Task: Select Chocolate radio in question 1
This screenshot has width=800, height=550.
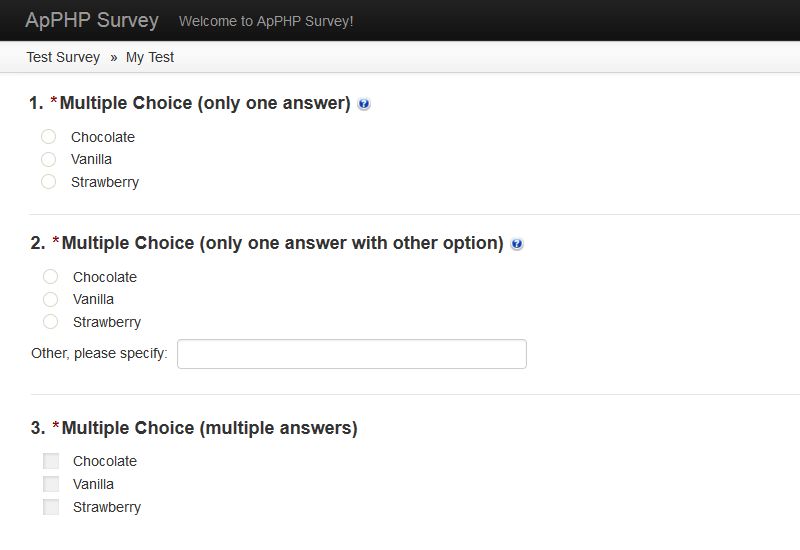Action: point(48,137)
